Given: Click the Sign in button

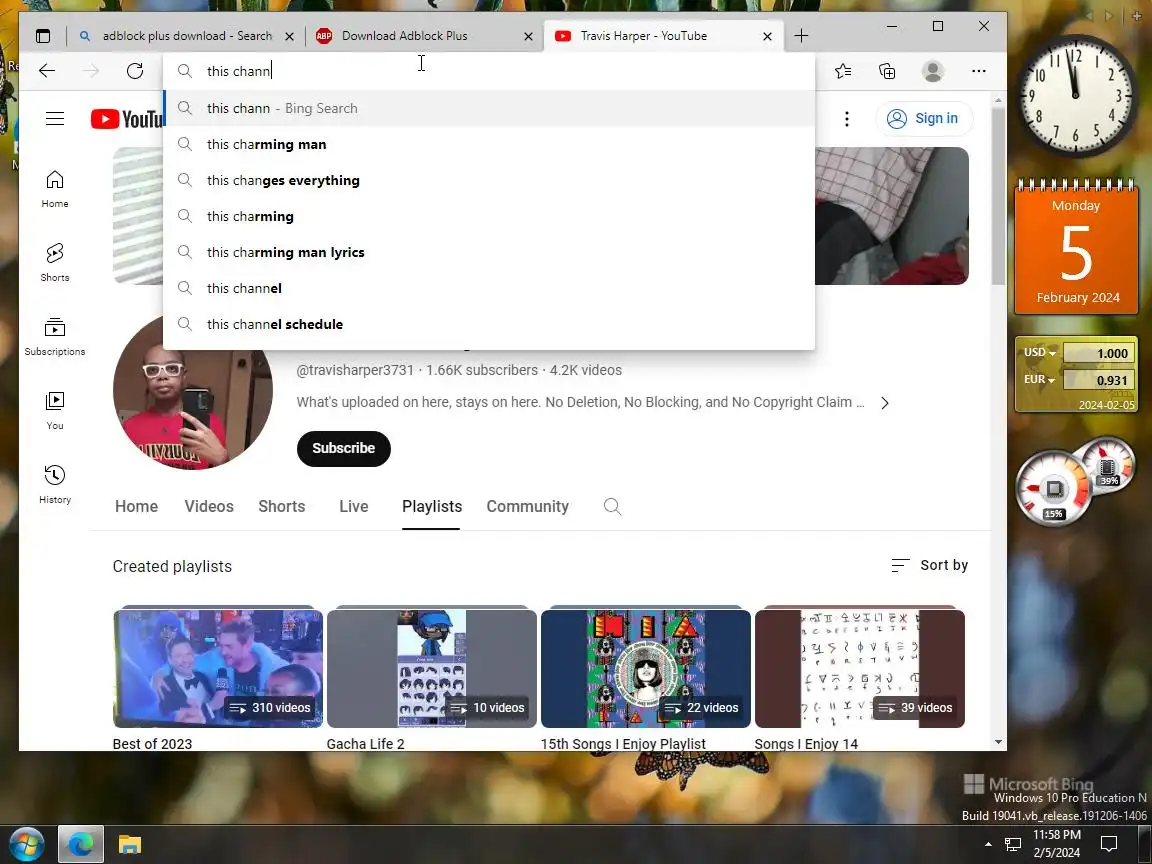Looking at the screenshot, I should (924, 118).
